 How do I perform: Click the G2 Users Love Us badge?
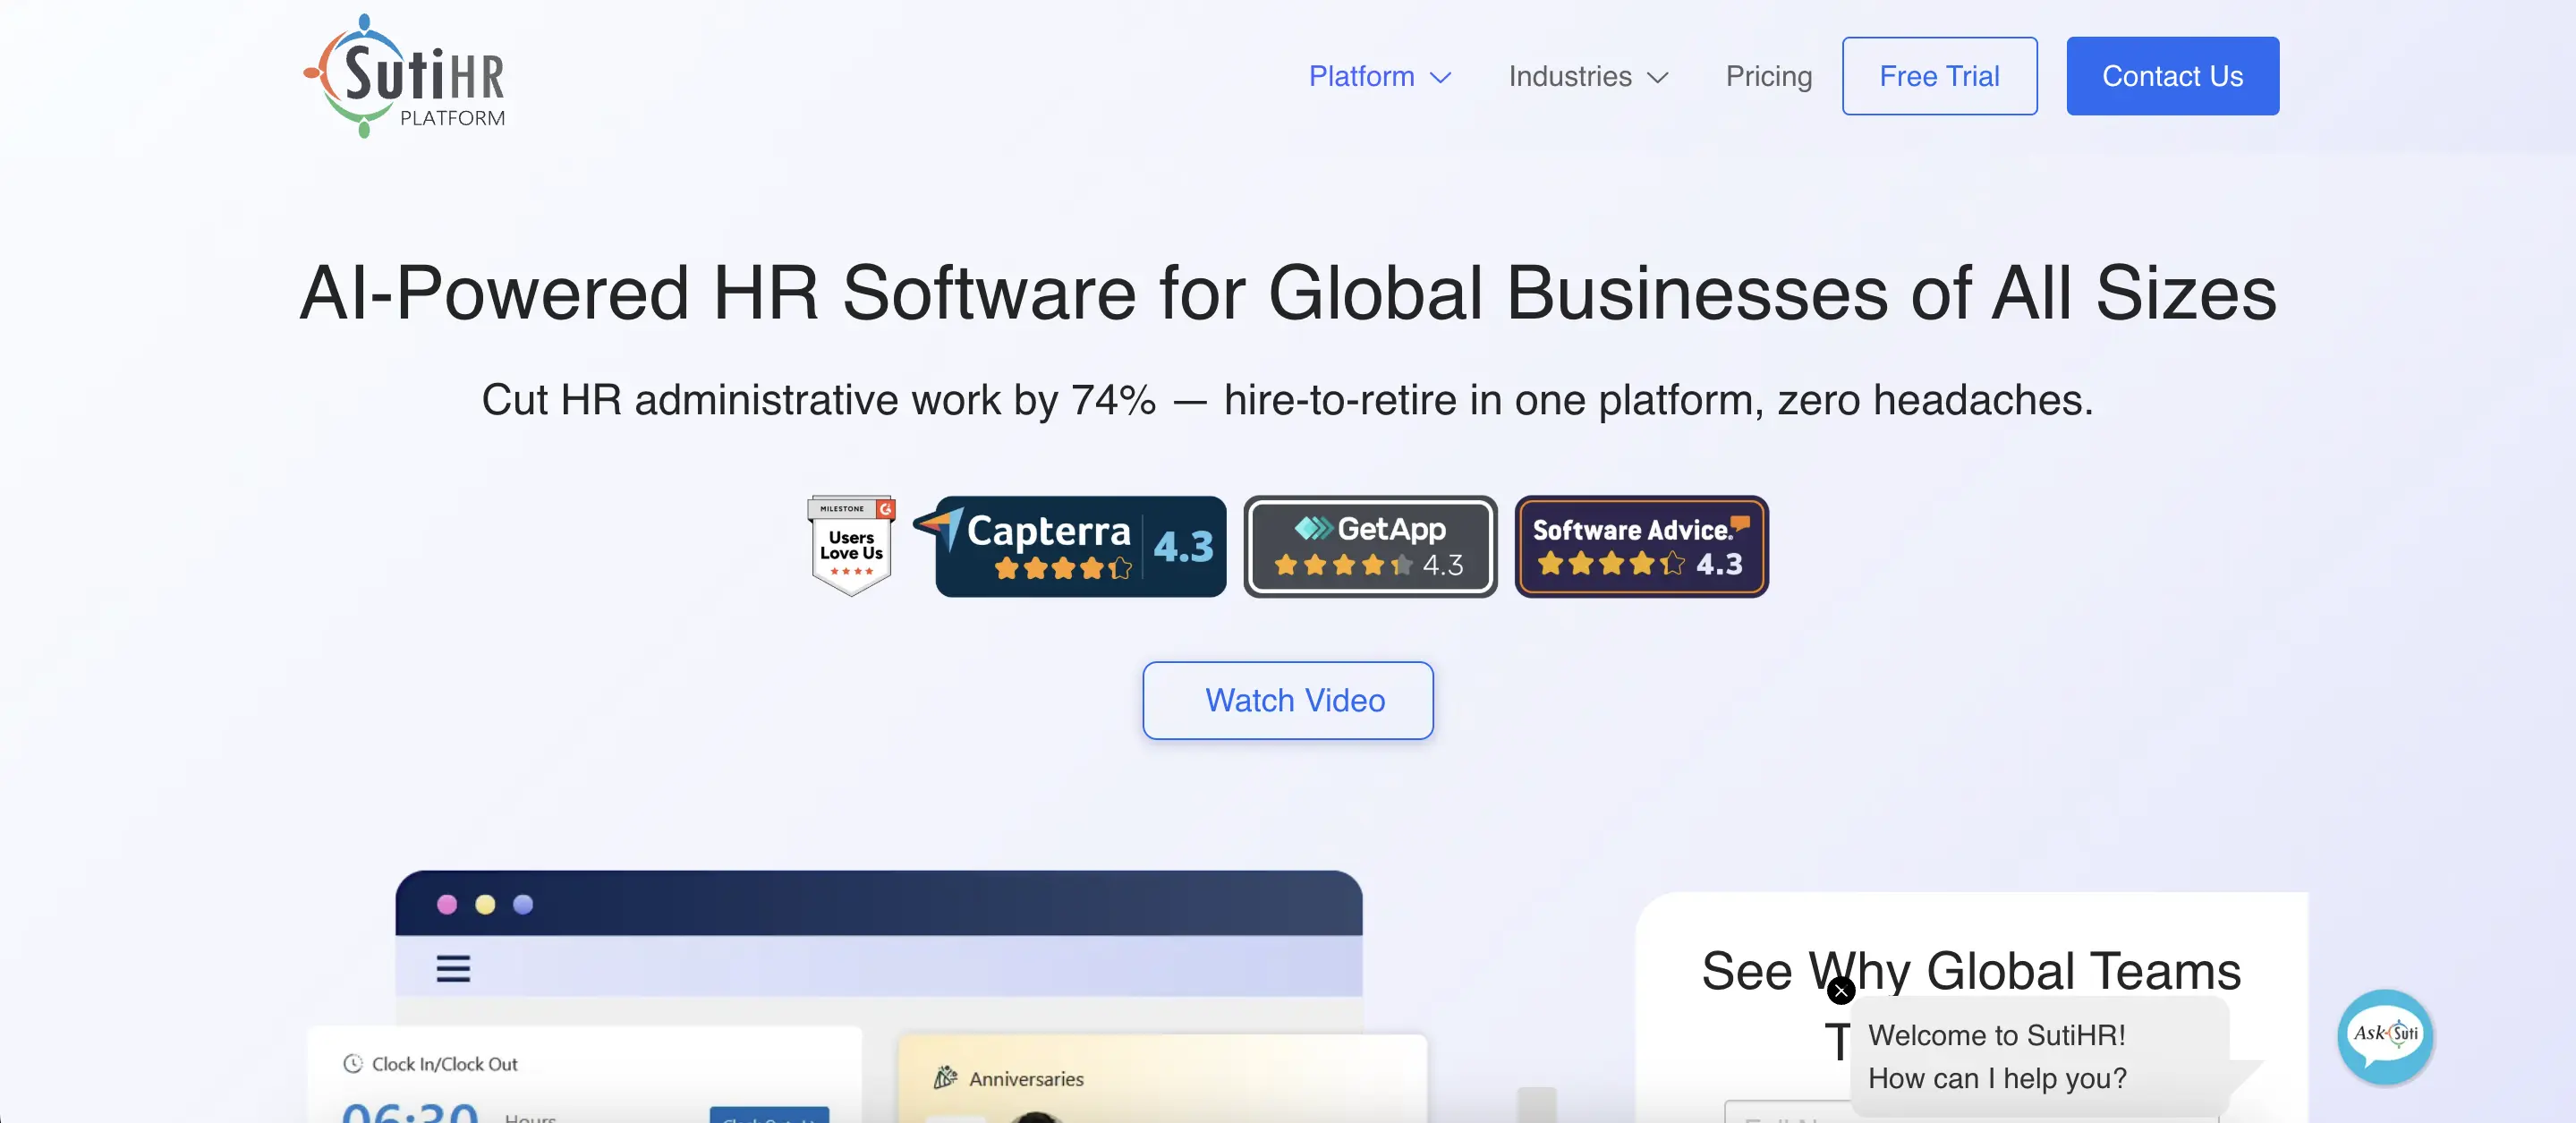coord(851,545)
